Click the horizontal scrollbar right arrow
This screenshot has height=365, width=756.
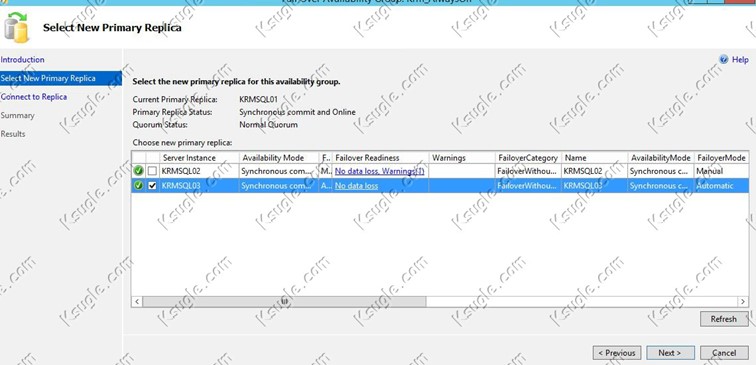click(x=743, y=301)
